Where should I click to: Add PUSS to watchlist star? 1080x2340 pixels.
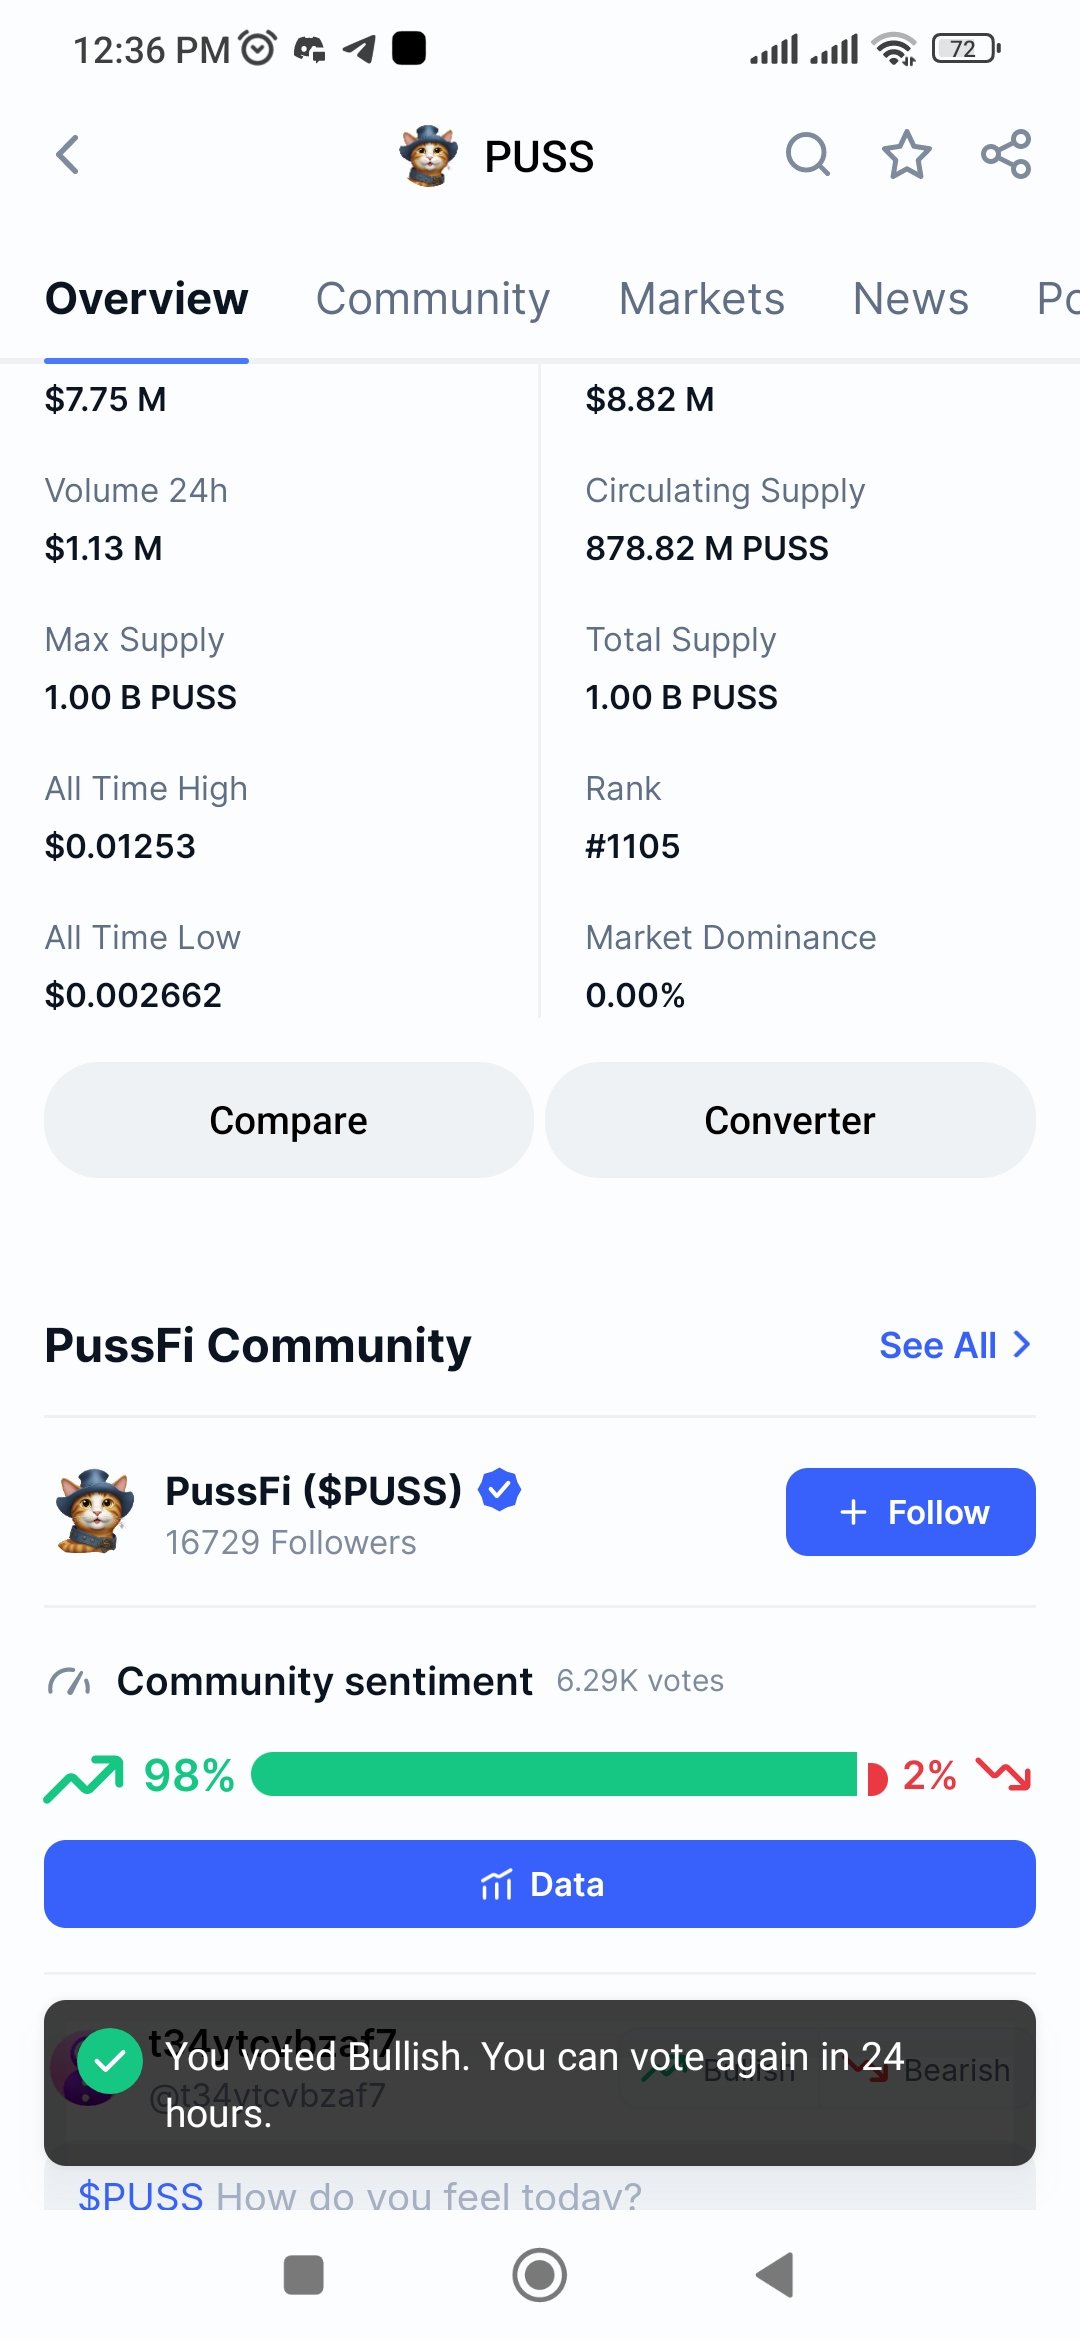[907, 155]
